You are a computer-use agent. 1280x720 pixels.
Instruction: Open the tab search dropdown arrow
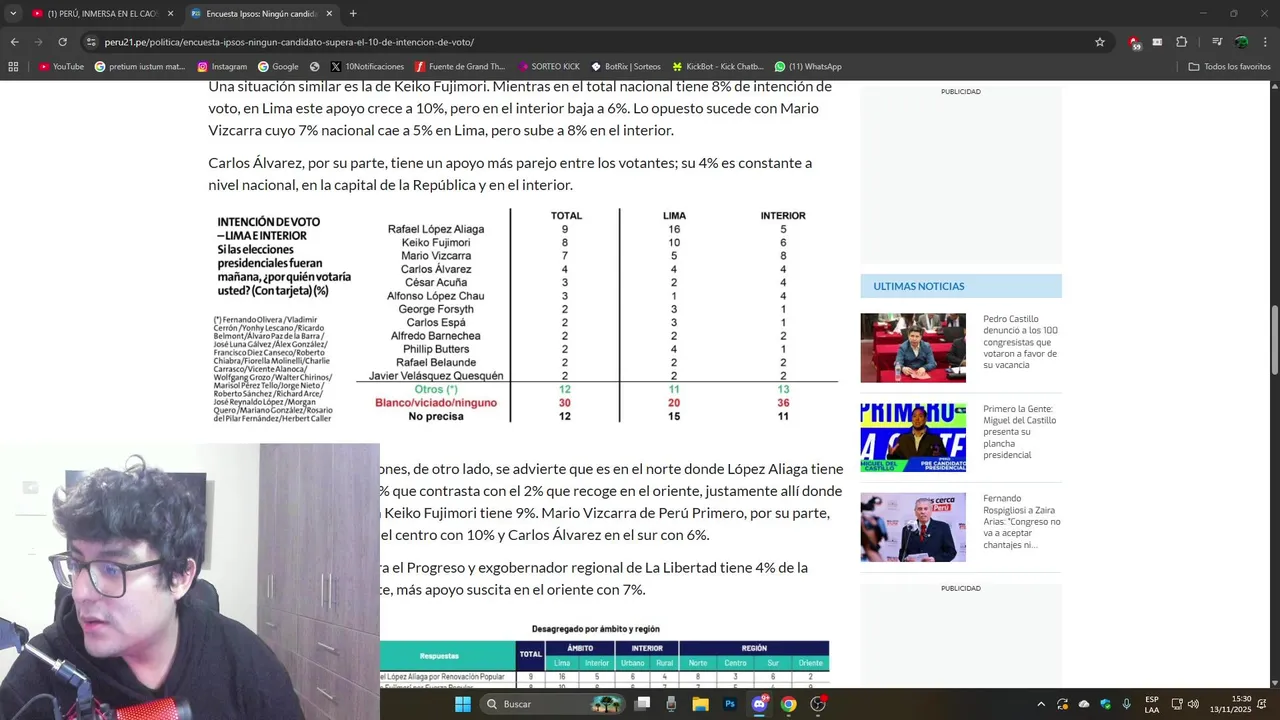13,14
